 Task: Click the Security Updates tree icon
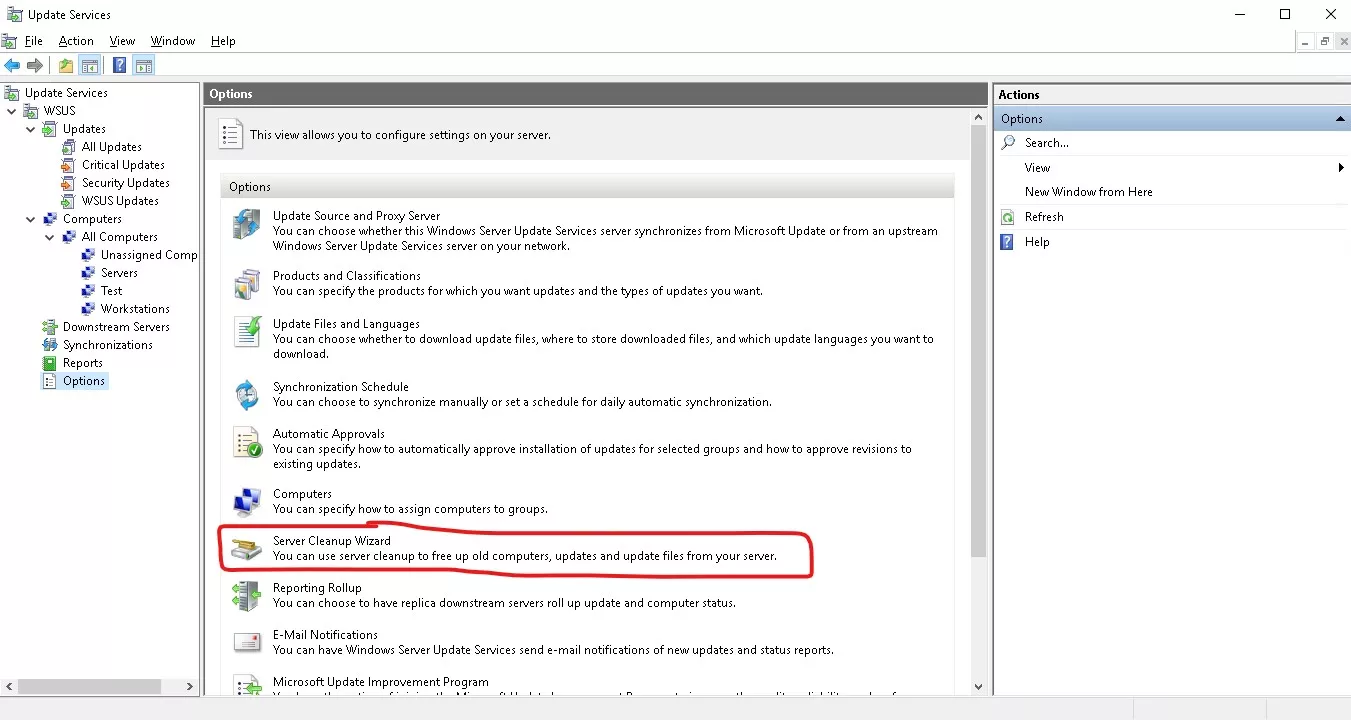(x=68, y=183)
